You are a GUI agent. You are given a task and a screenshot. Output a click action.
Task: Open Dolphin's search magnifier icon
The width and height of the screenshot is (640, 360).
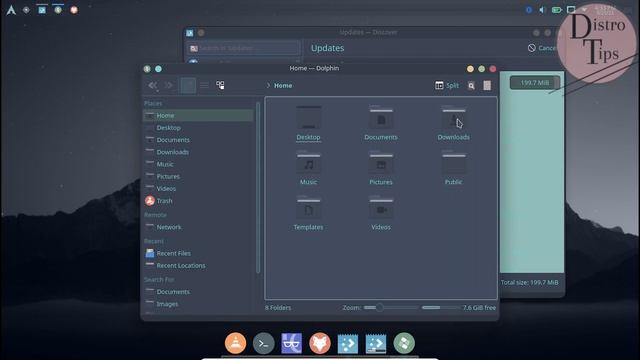pyautogui.click(x=471, y=85)
